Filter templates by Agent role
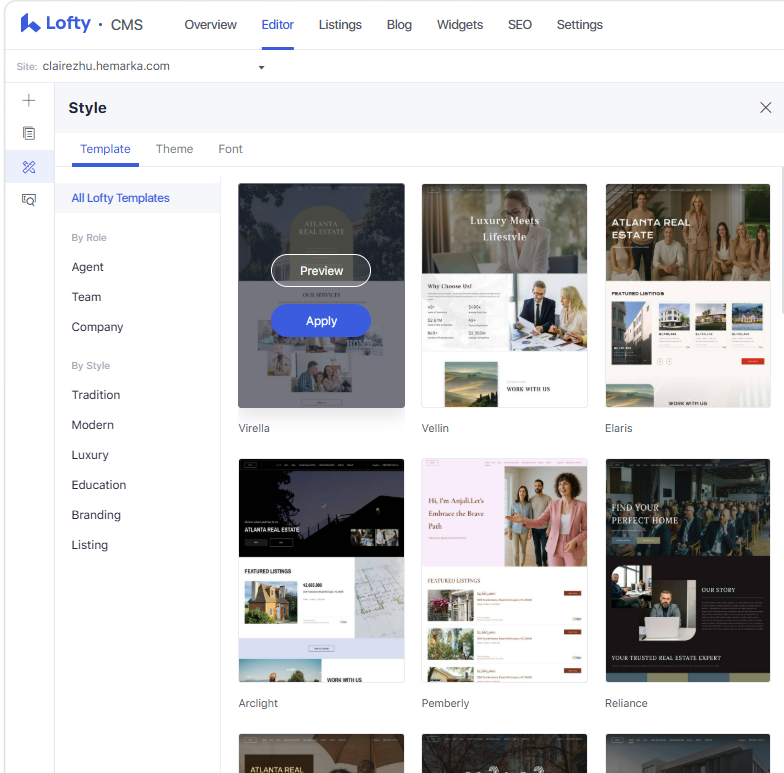 88,267
